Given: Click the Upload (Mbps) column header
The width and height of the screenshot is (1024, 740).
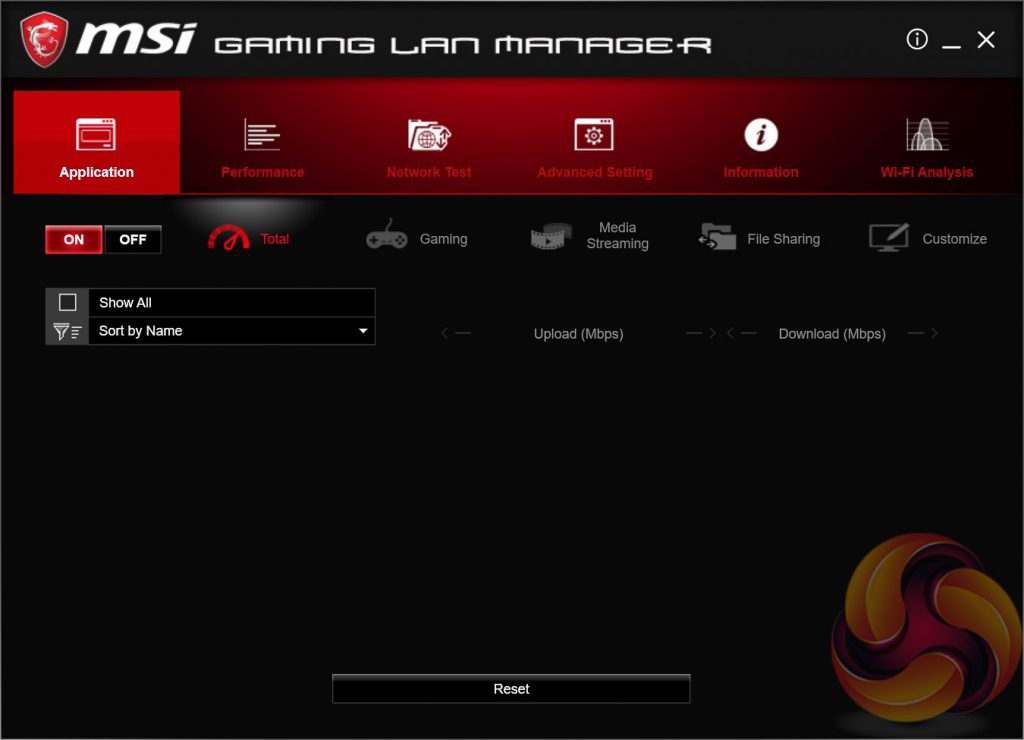Looking at the screenshot, I should point(578,334).
